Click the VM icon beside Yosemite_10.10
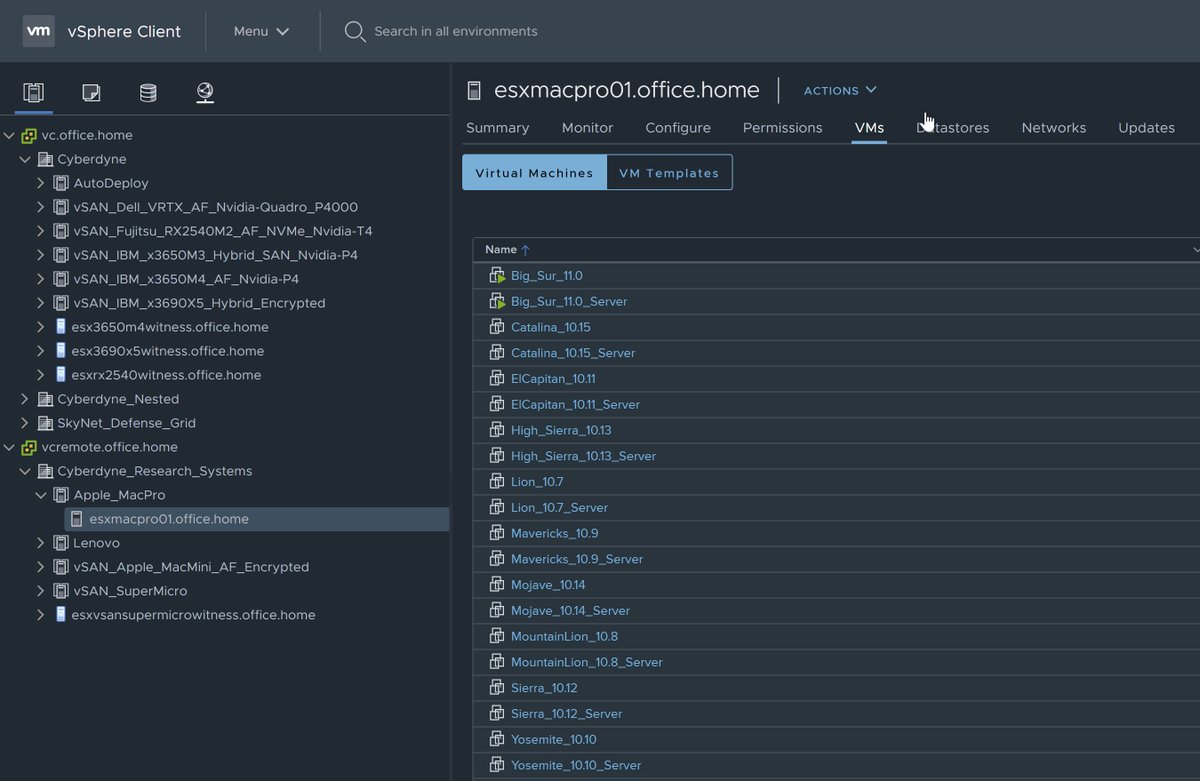1200x781 pixels. coord(497,739)
